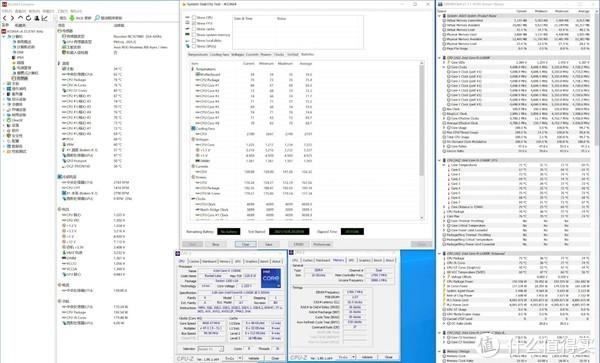Open the AIDA64 graph chart toolbar icon
The image size is (600, 363).
coord(45,18)
